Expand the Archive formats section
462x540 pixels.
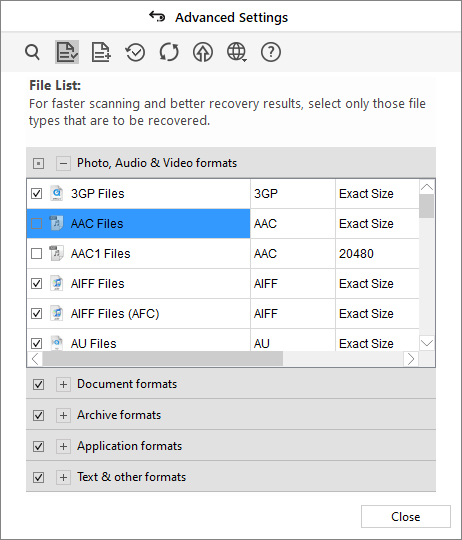(x=63, y=415)
